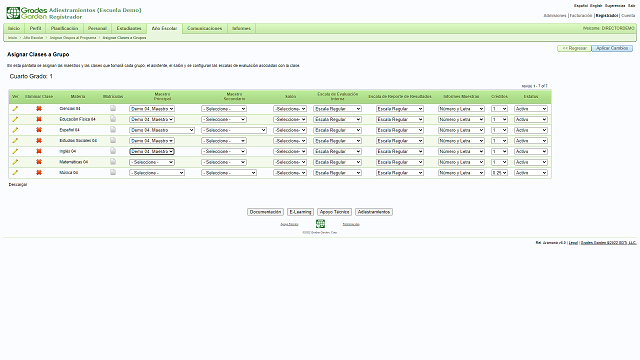Viewport: 640px width, 360px height.
Task: Open the Planificación tab
Action: coord(64,29)
